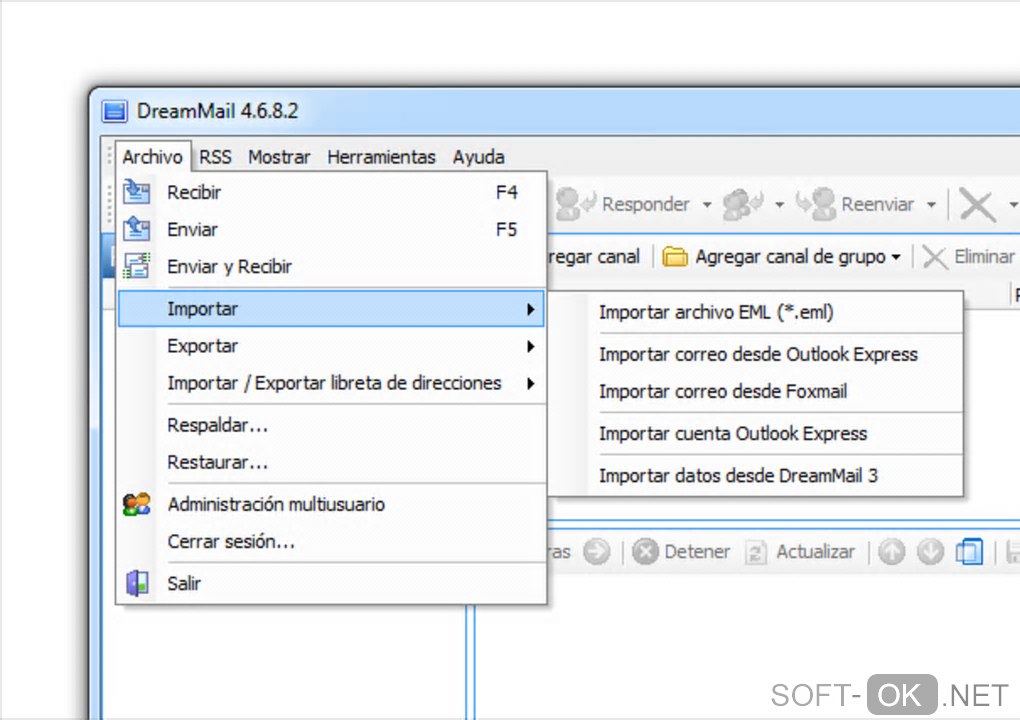Choose Importar cuenta Outlook Express

[x=755, y=434]
